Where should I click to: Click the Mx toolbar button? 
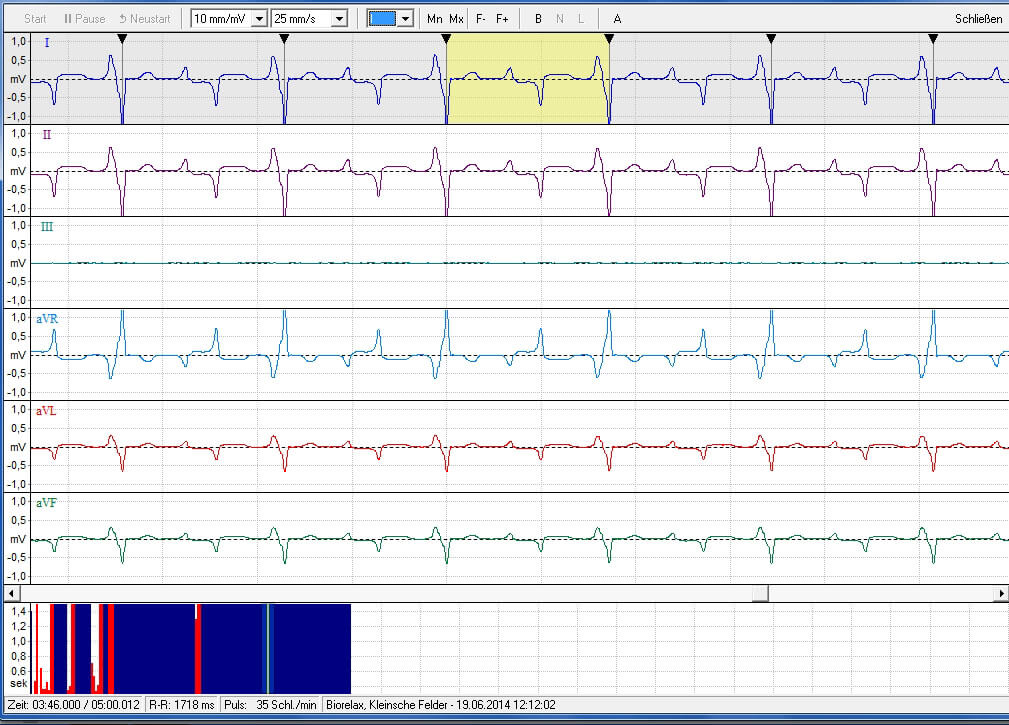(456, 19)
